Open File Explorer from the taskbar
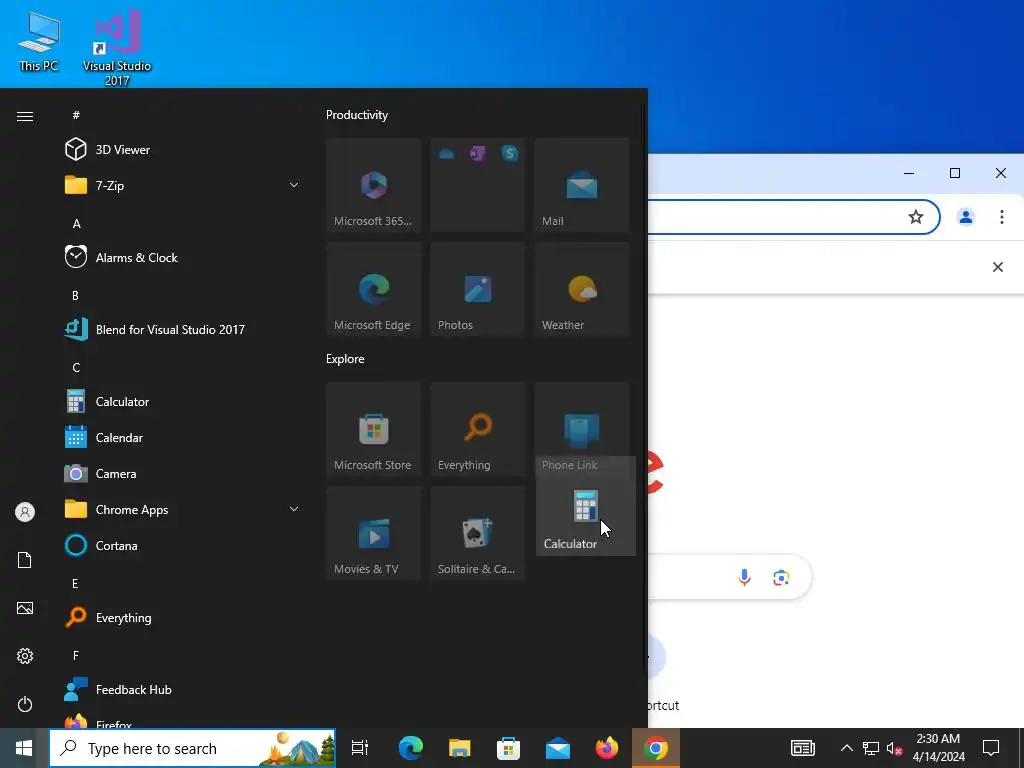 (x=460, y=748)
